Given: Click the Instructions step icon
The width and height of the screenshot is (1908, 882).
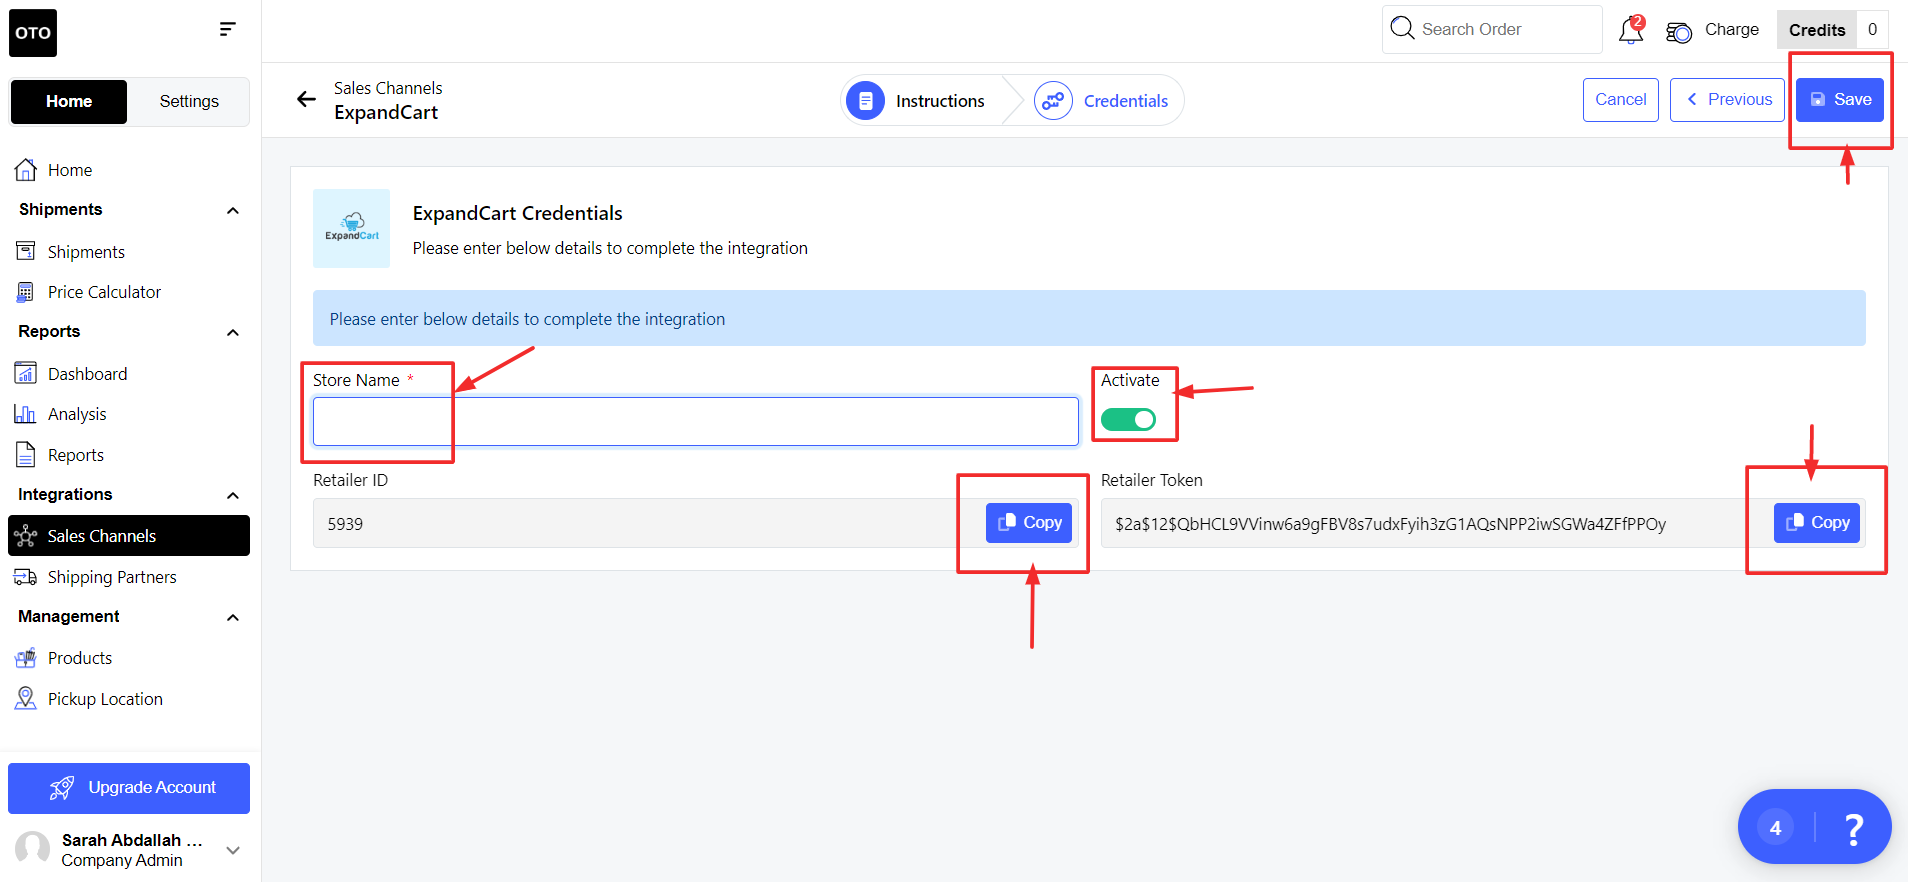Looking at the screenshot, I should point(865,101).
